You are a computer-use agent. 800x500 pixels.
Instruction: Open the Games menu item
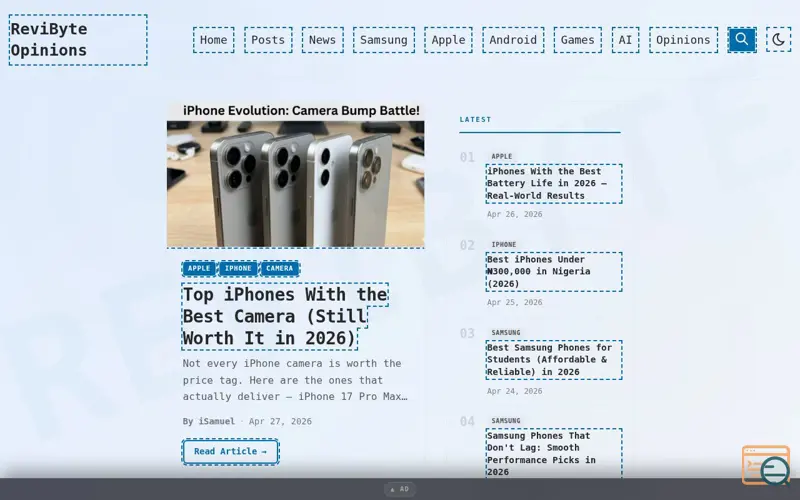(578, 40)
